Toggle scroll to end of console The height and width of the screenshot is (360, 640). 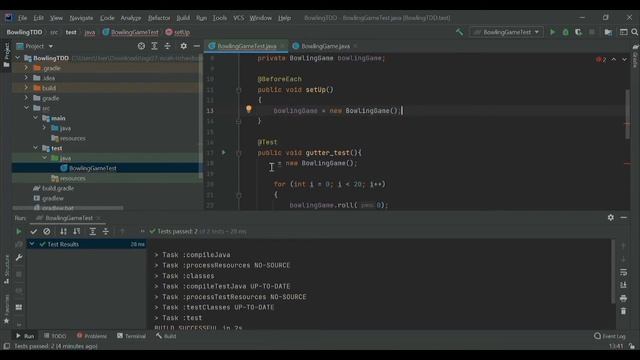coord(623,285)
